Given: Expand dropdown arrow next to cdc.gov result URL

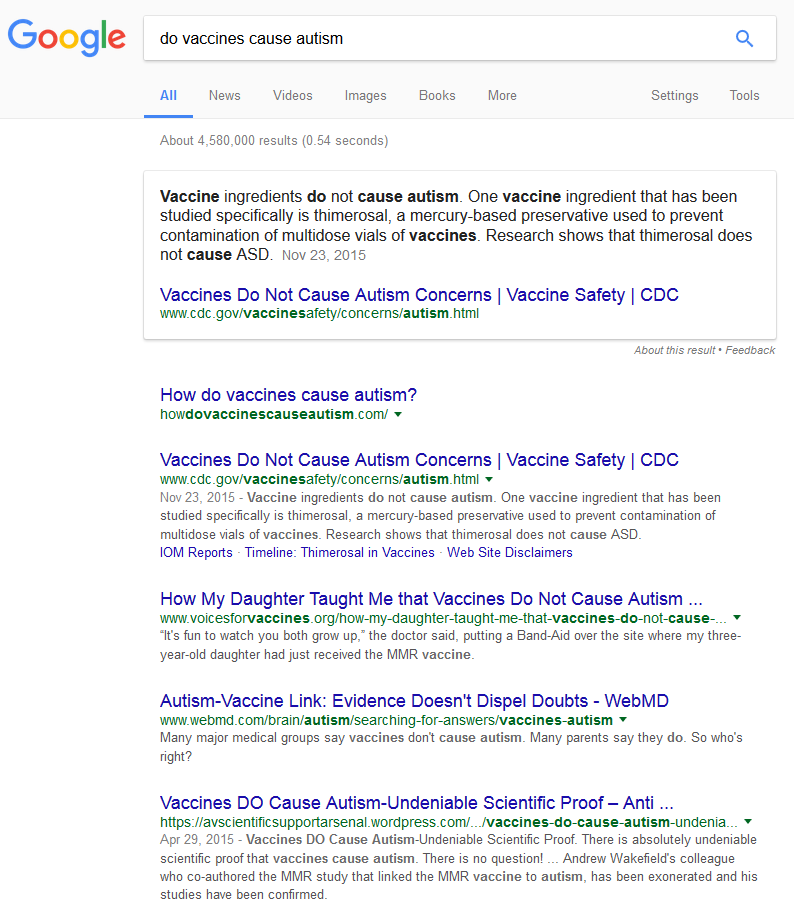Looking at the screenshot, I should pyautogui.click(x=489, y=479).
